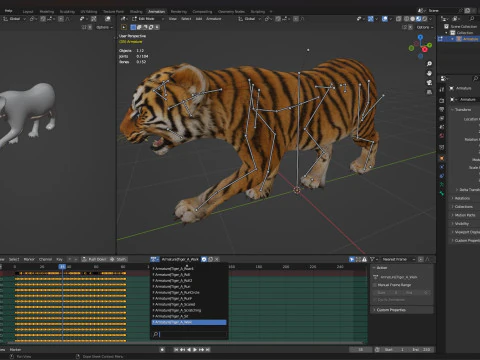Open main viewport Global orientation dropdown
480x360 pixels.
click(249, 19)
